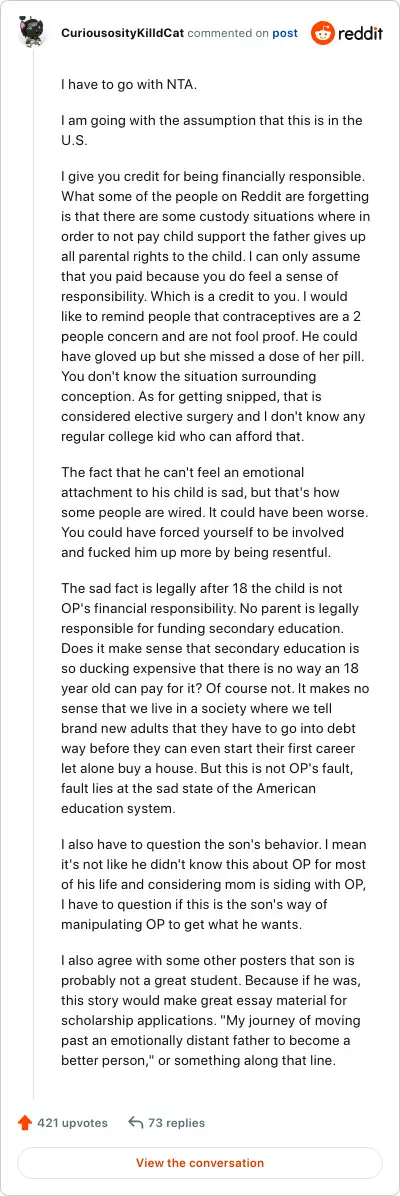Open the original 'post' link
Viewport: 400px width, 1196px height.
pos(285,34)
